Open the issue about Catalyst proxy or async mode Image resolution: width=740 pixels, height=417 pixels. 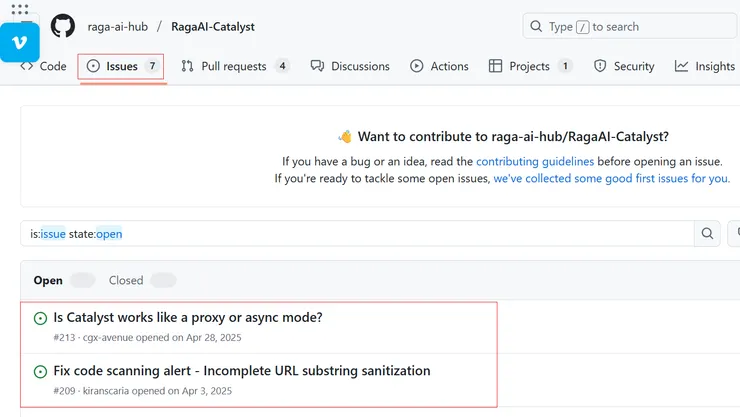[188, 317]
